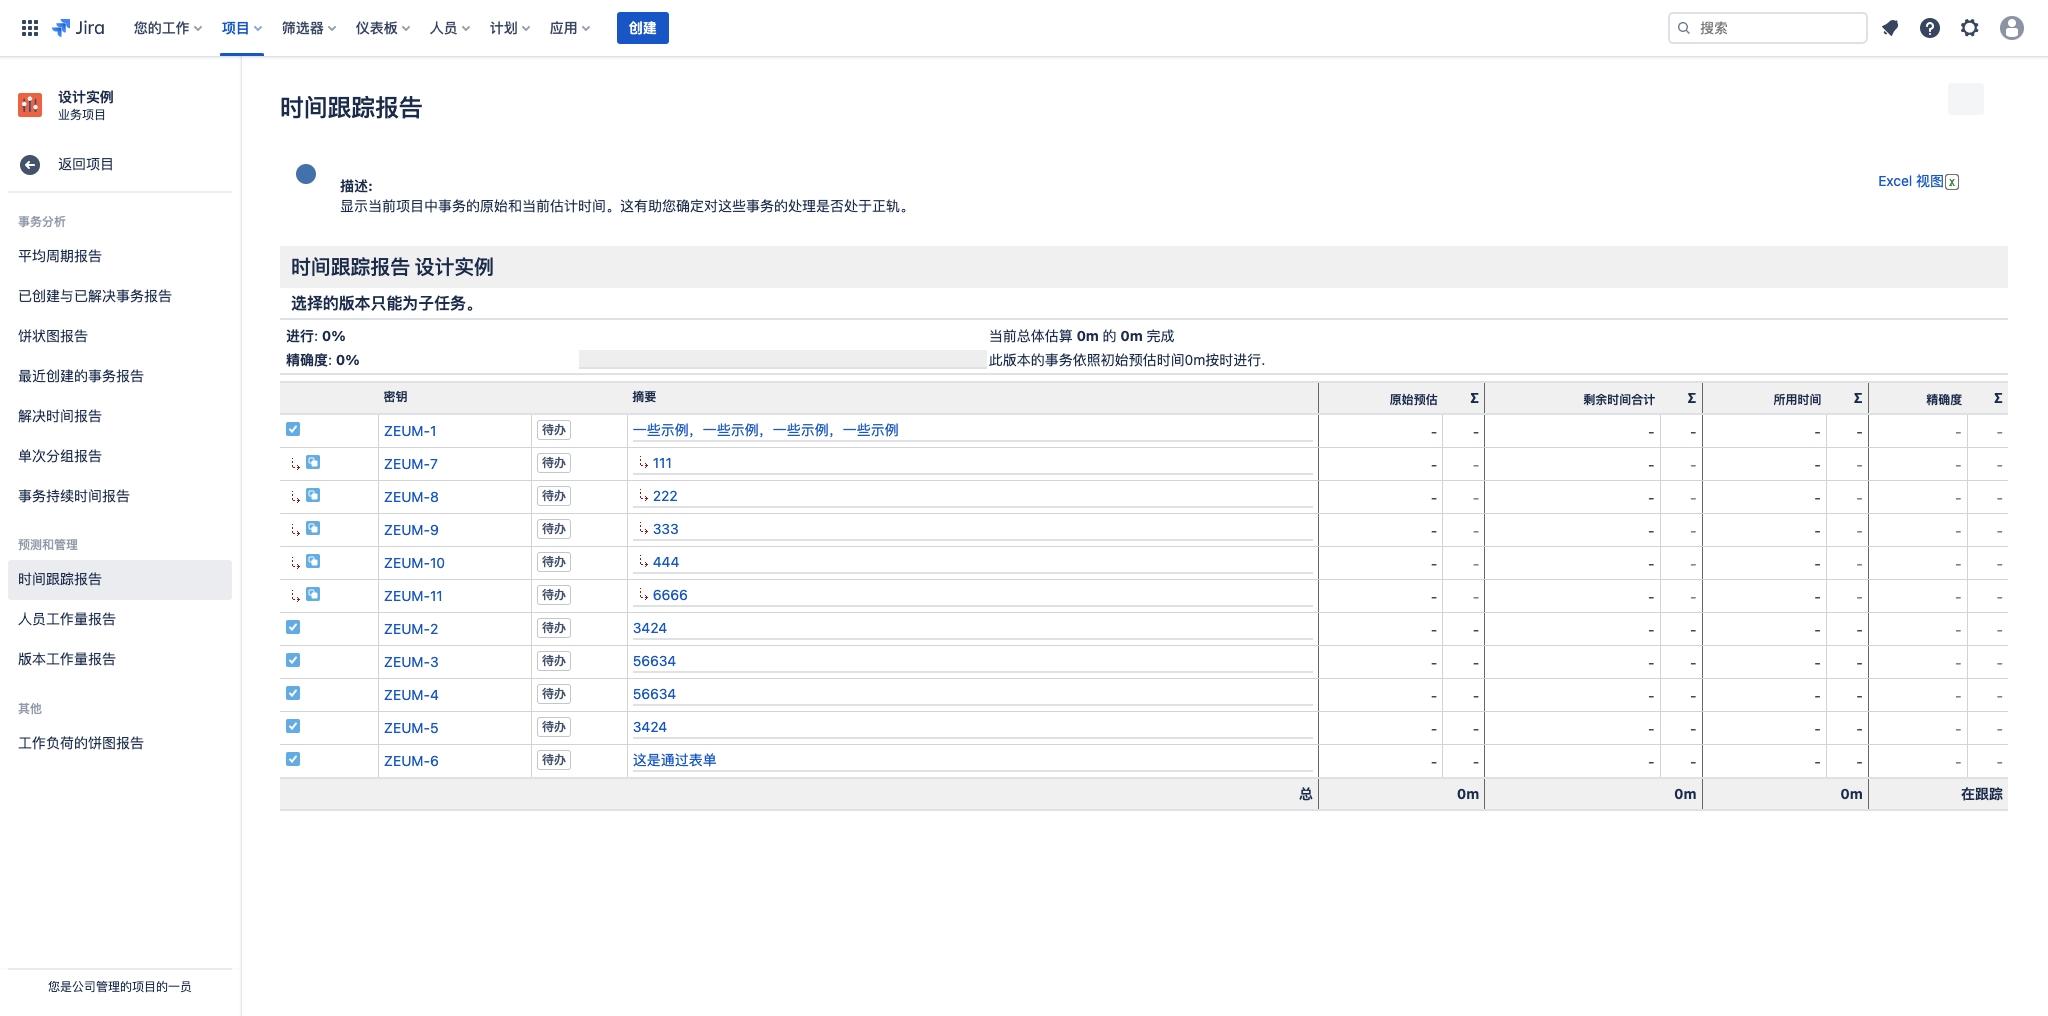The image size is (2048, 1016).
Task: Click the sigma icon after 所用时间 column
Action: tap(1857, 398)
